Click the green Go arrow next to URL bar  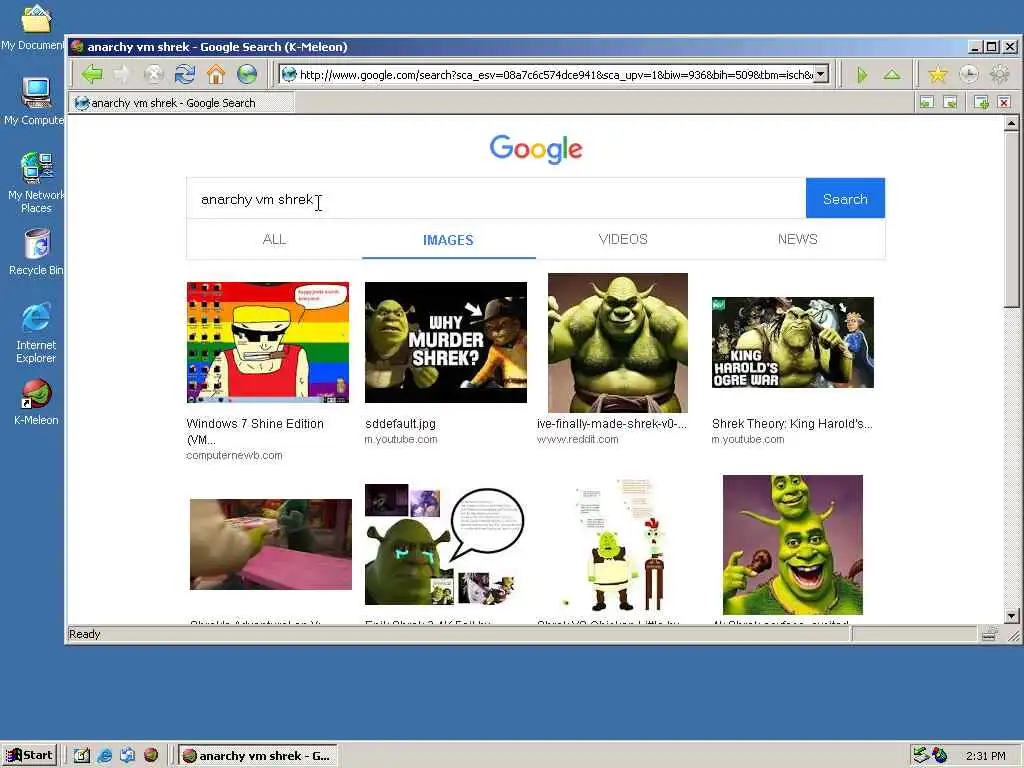[861, 75]
